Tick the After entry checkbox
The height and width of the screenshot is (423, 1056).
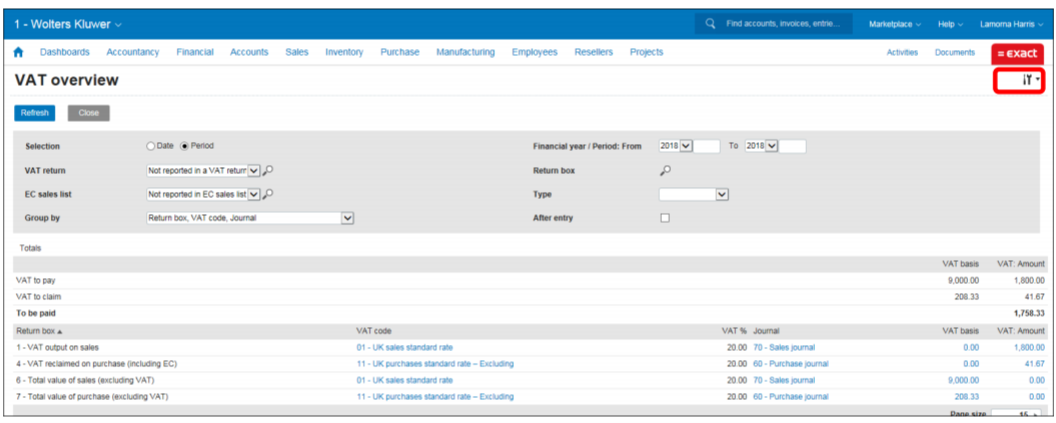tap(665, 218)
